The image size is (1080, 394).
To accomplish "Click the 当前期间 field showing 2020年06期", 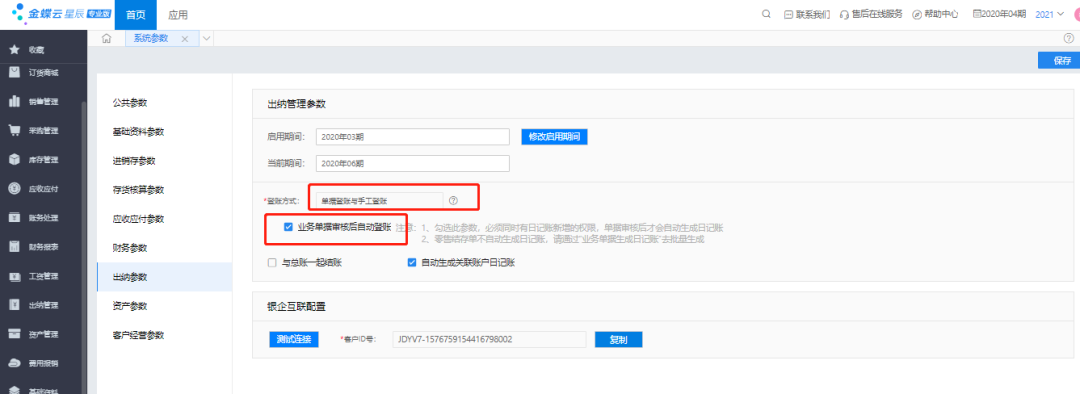I will [412, 163].
